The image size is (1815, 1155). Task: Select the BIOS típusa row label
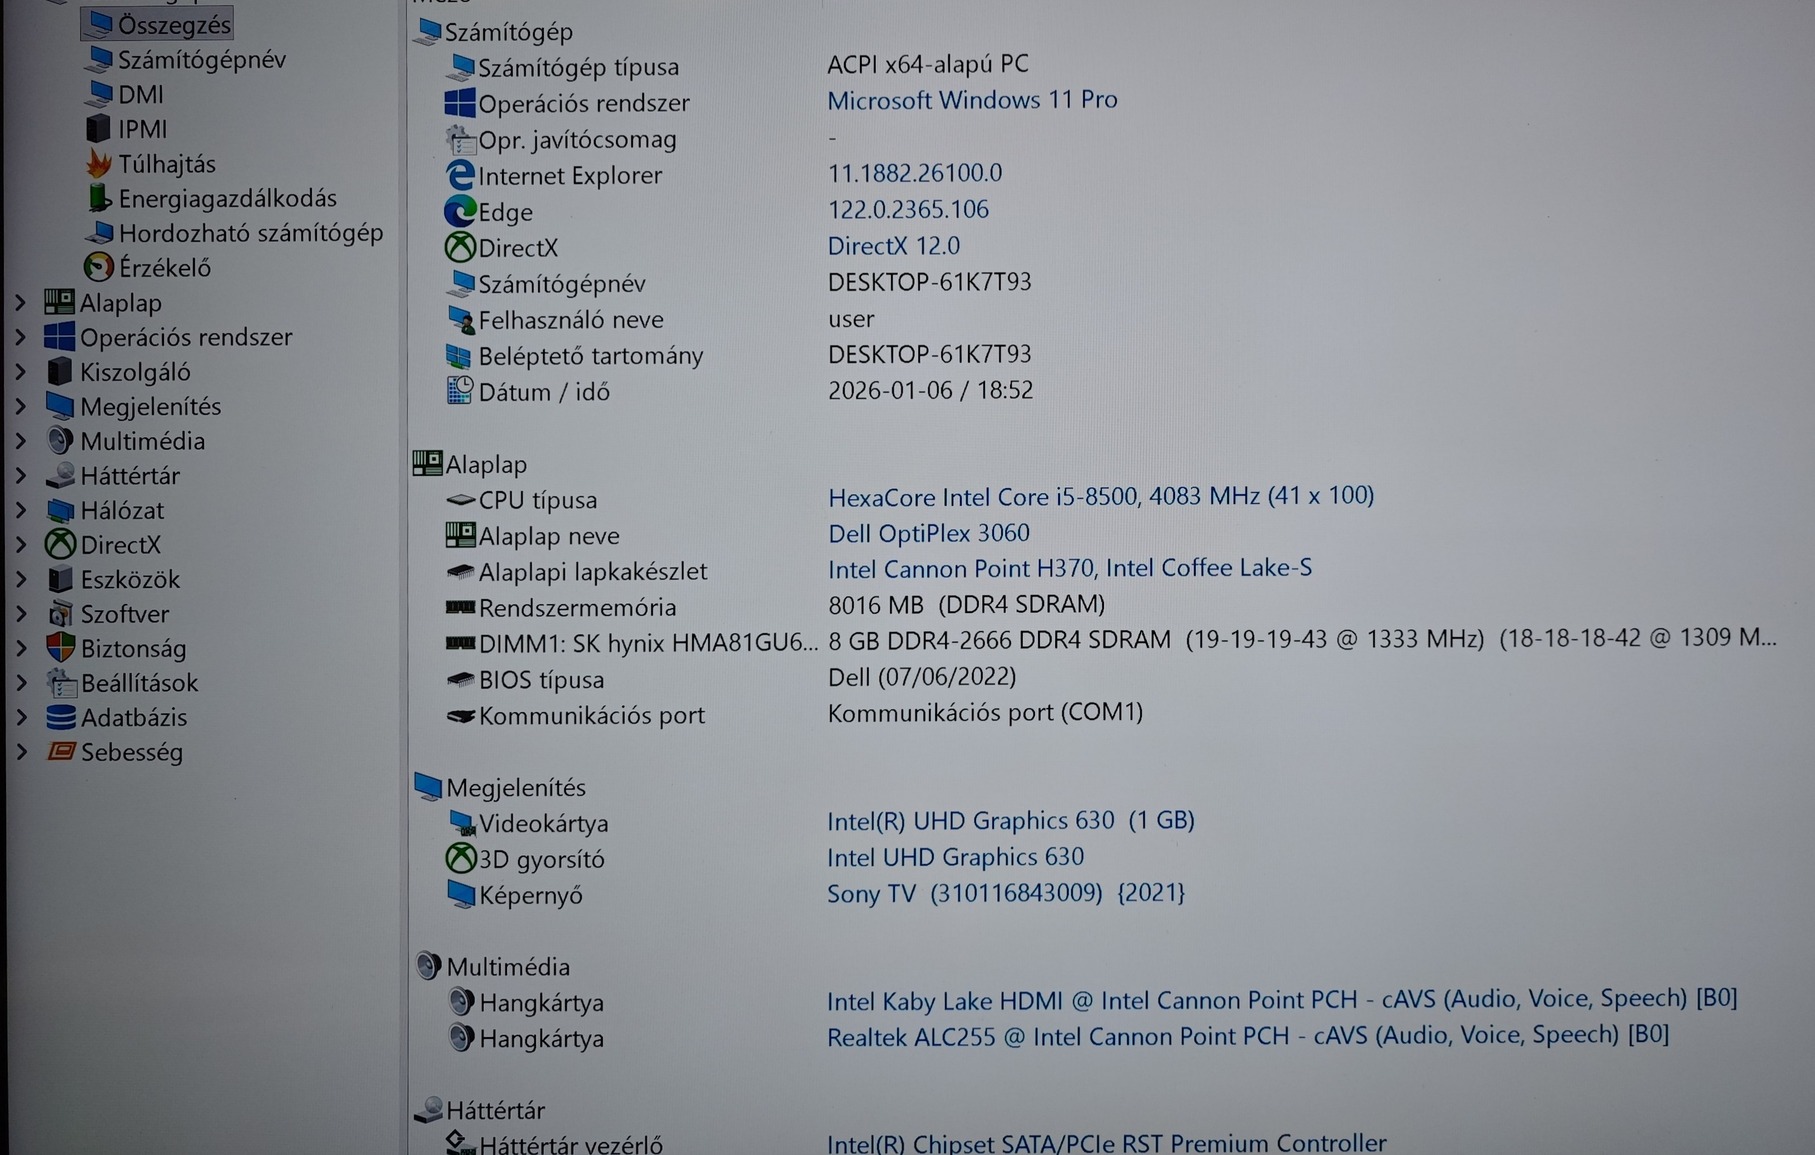coord(541,680)
